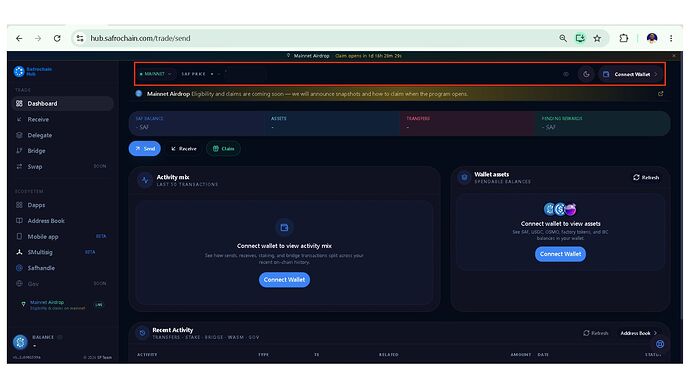Open Mobile app in the sidebar
Screen dimensions: 690x388
pos(62,236)
